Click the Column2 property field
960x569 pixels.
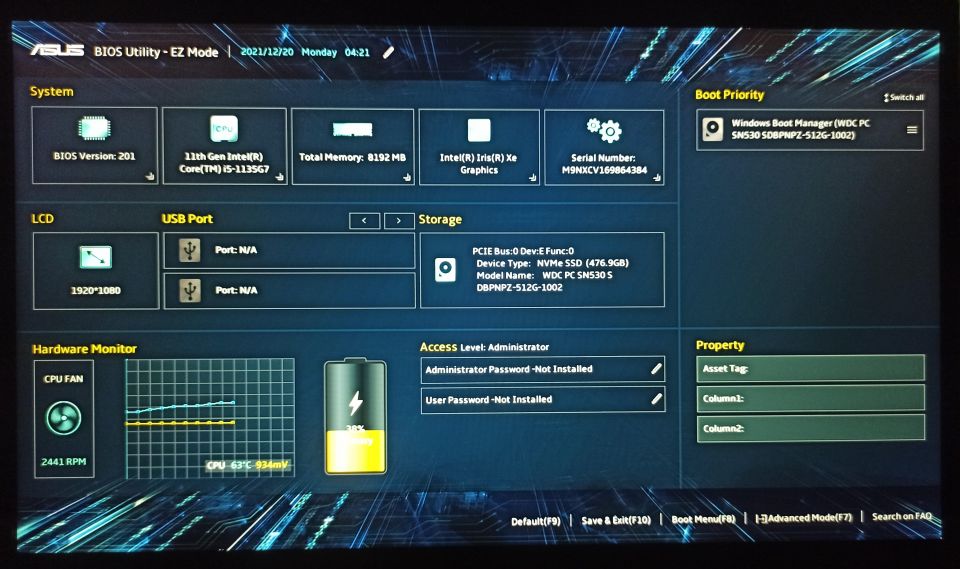pos(811,428)
